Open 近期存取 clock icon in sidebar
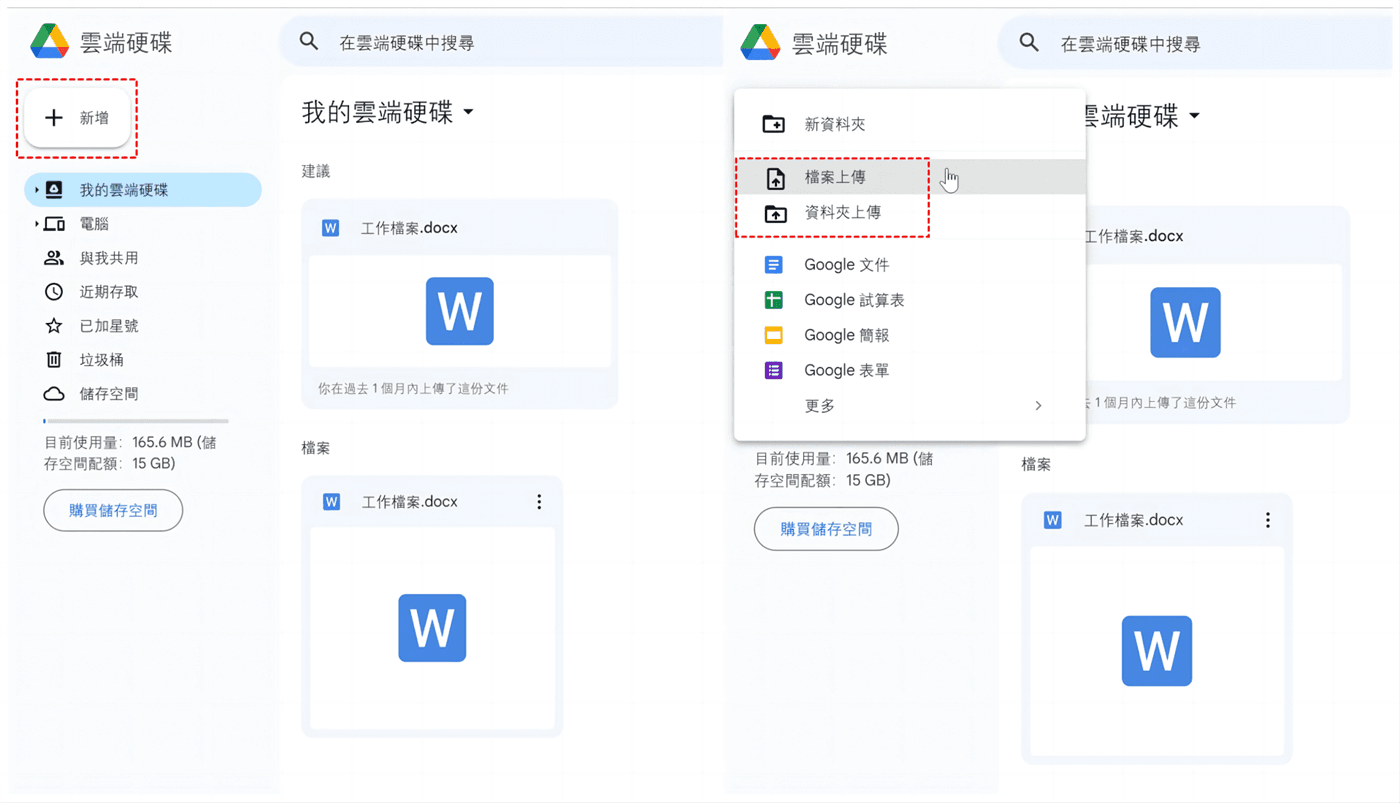This screenshot has width=1400, height=803. click(54, 292)
